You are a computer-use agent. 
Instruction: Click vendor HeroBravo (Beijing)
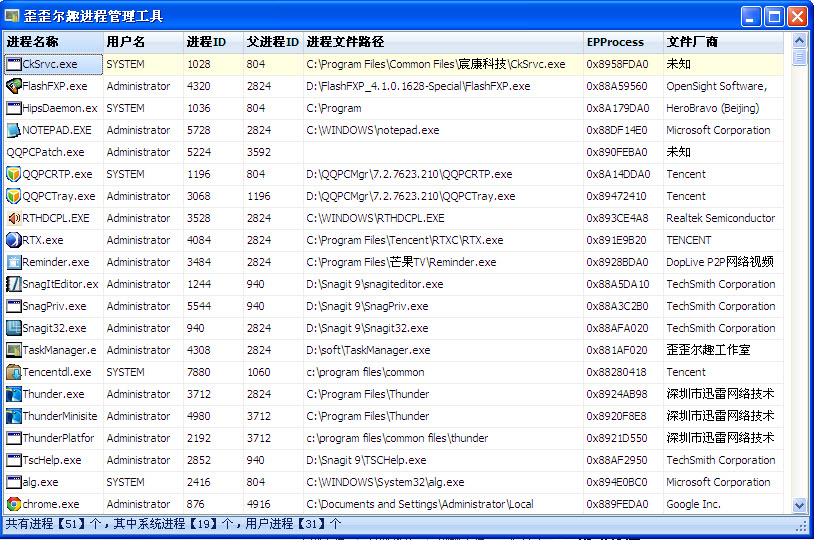click(x=713, y=108)
